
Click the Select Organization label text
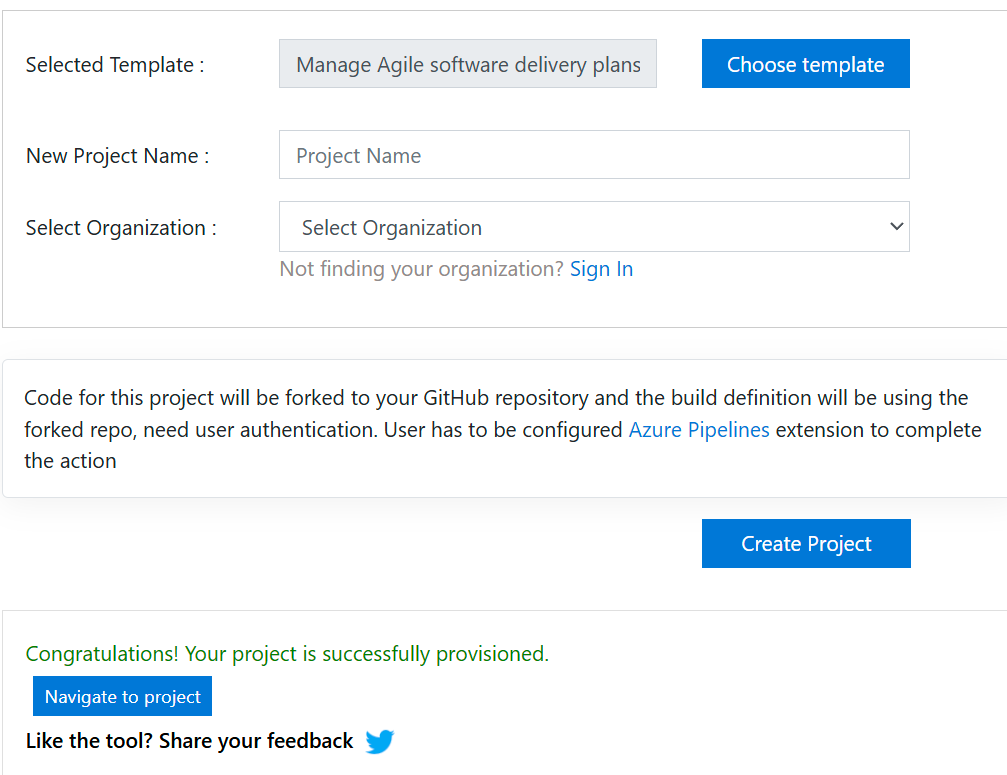(x=121, y=228)
